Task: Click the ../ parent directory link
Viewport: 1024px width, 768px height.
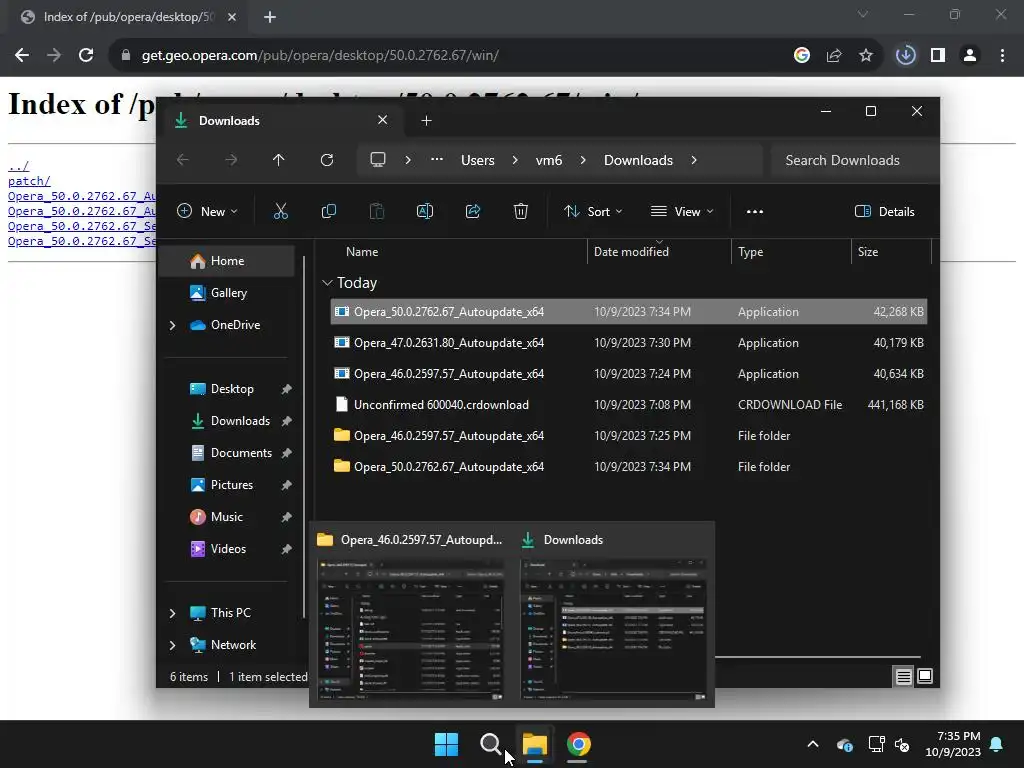Action: (x=18, y=166)
